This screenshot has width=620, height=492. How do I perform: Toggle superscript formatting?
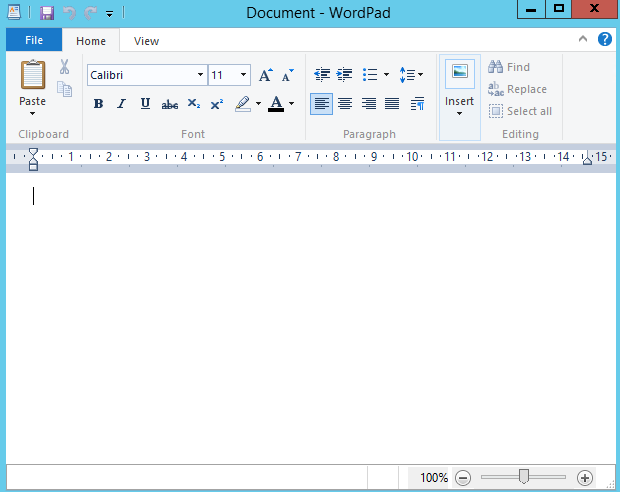tap(217, 104)
